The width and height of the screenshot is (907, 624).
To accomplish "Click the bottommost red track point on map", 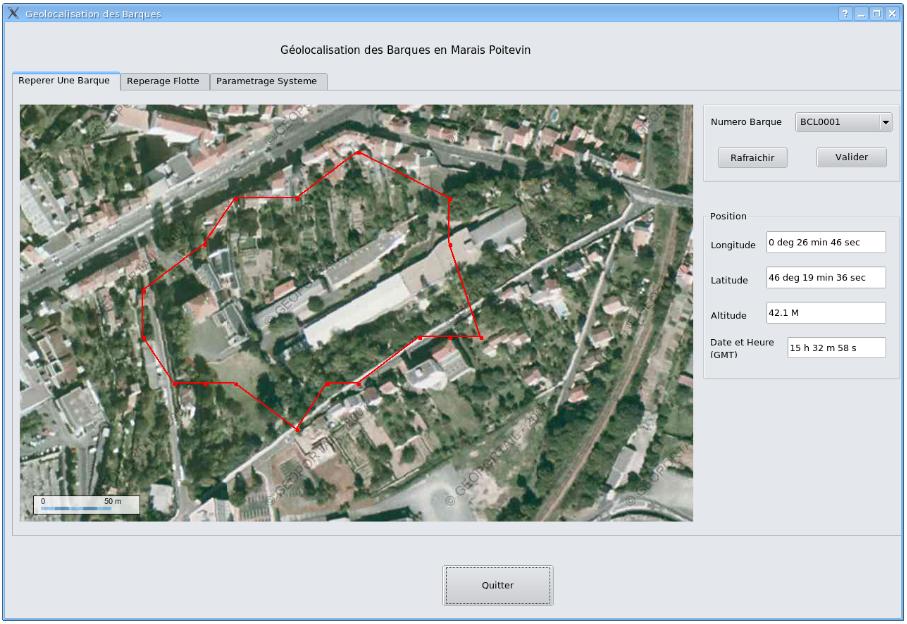I will click(x=297, y=429).
